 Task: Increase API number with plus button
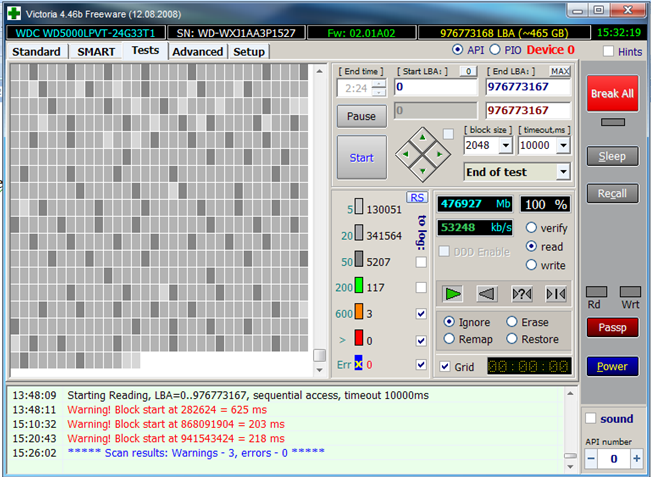coord(636,459)
